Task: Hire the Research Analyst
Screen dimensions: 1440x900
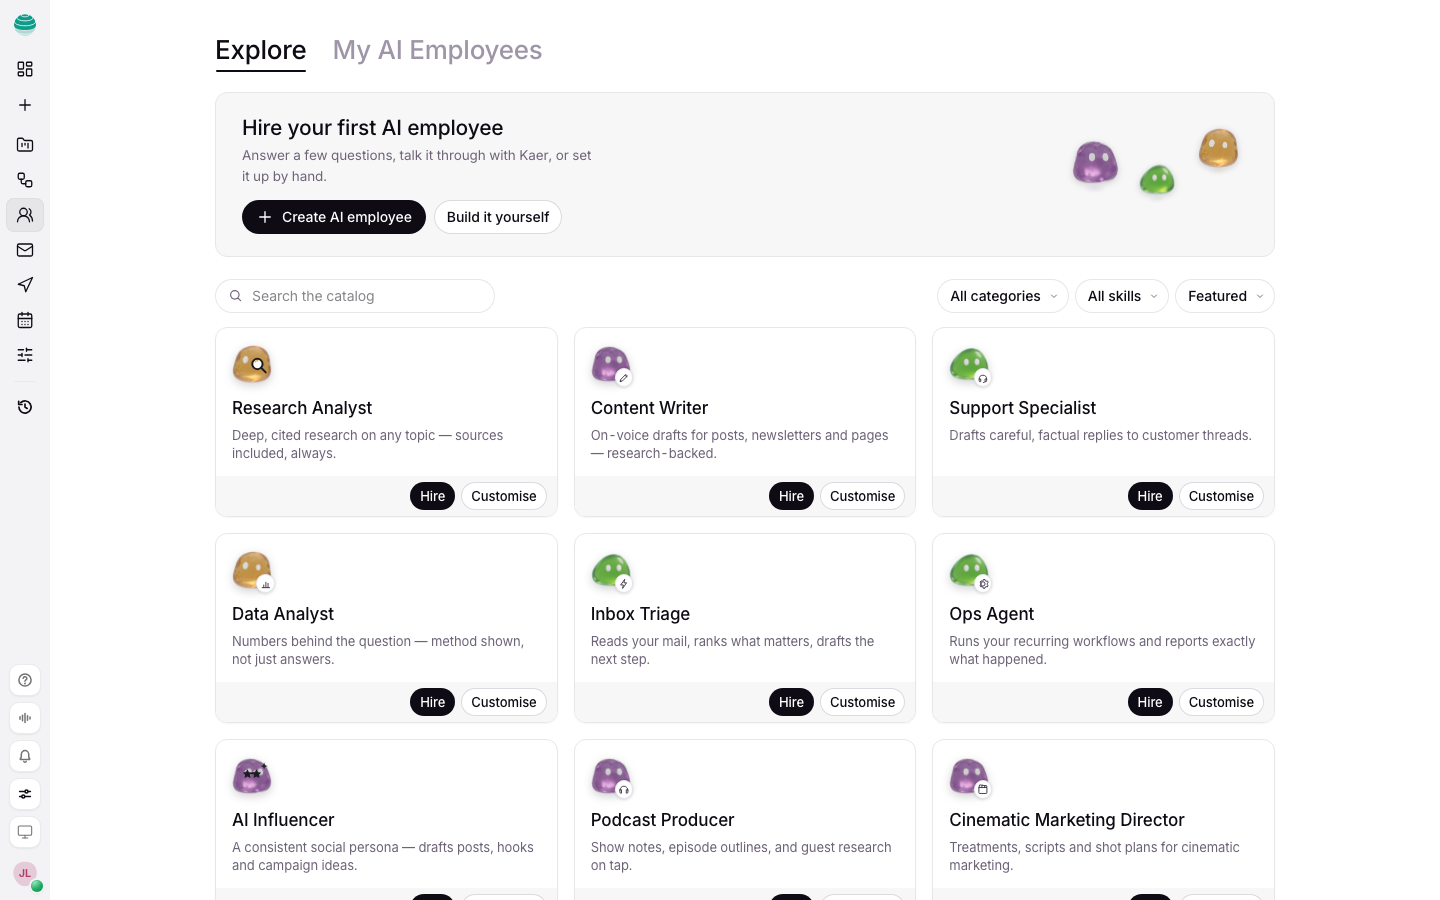Action: (432, 496)
